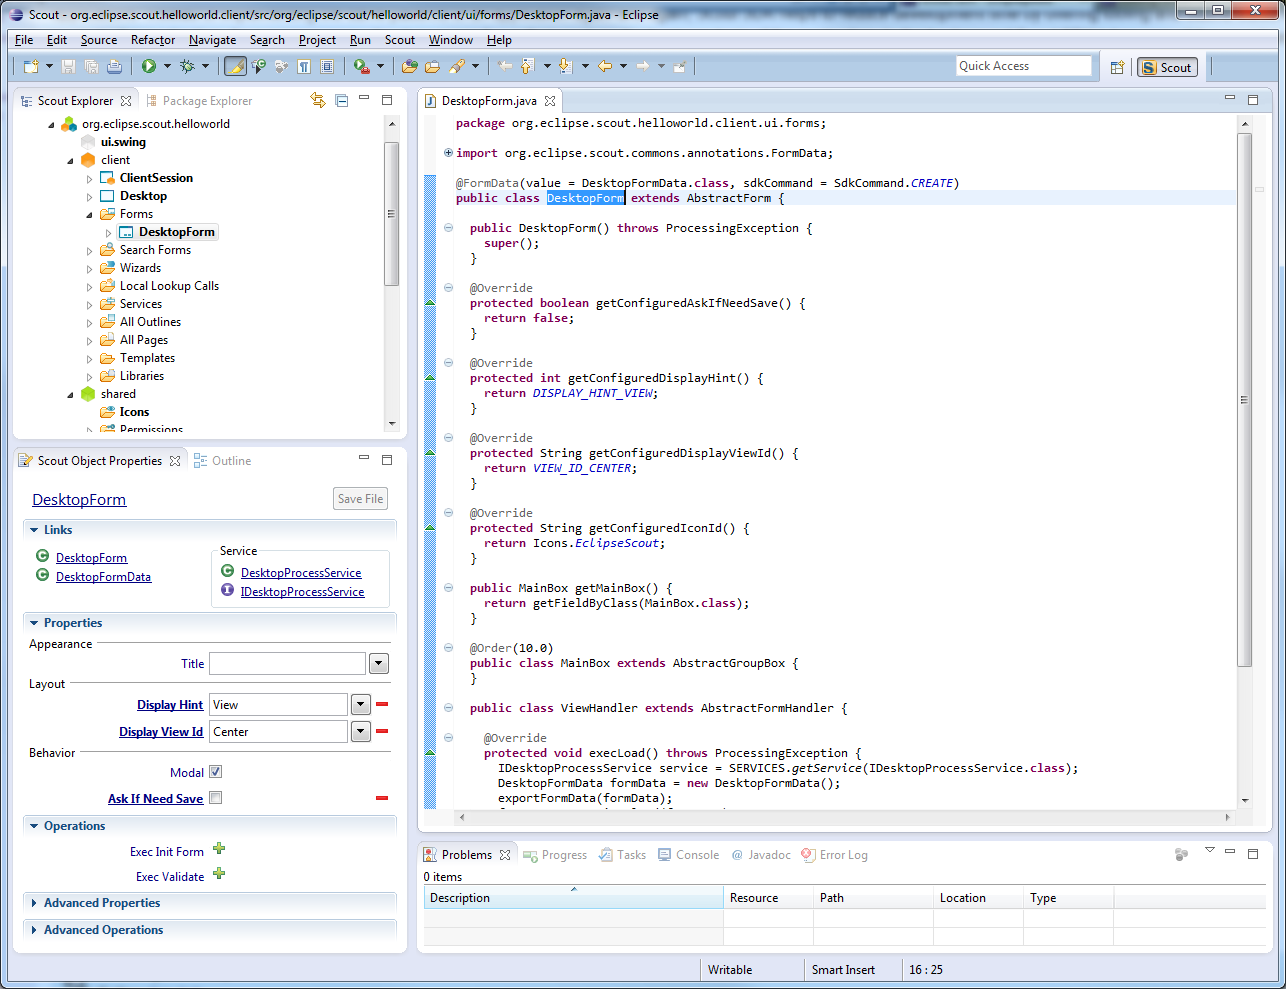Click the Next Annotation toolbar arrow
Screen dimensions: 1286x989
(565, 66)
